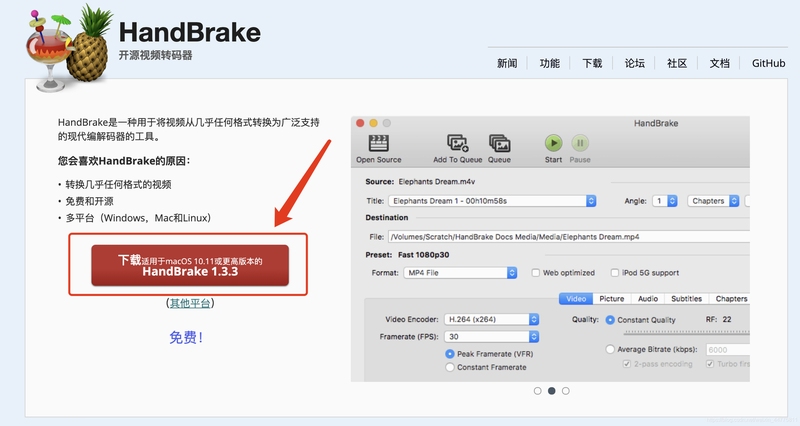Screen dimensions: 800x426
Task: Click the Source Elephants Dream.m4v text
Action: (x=420, y=182)
